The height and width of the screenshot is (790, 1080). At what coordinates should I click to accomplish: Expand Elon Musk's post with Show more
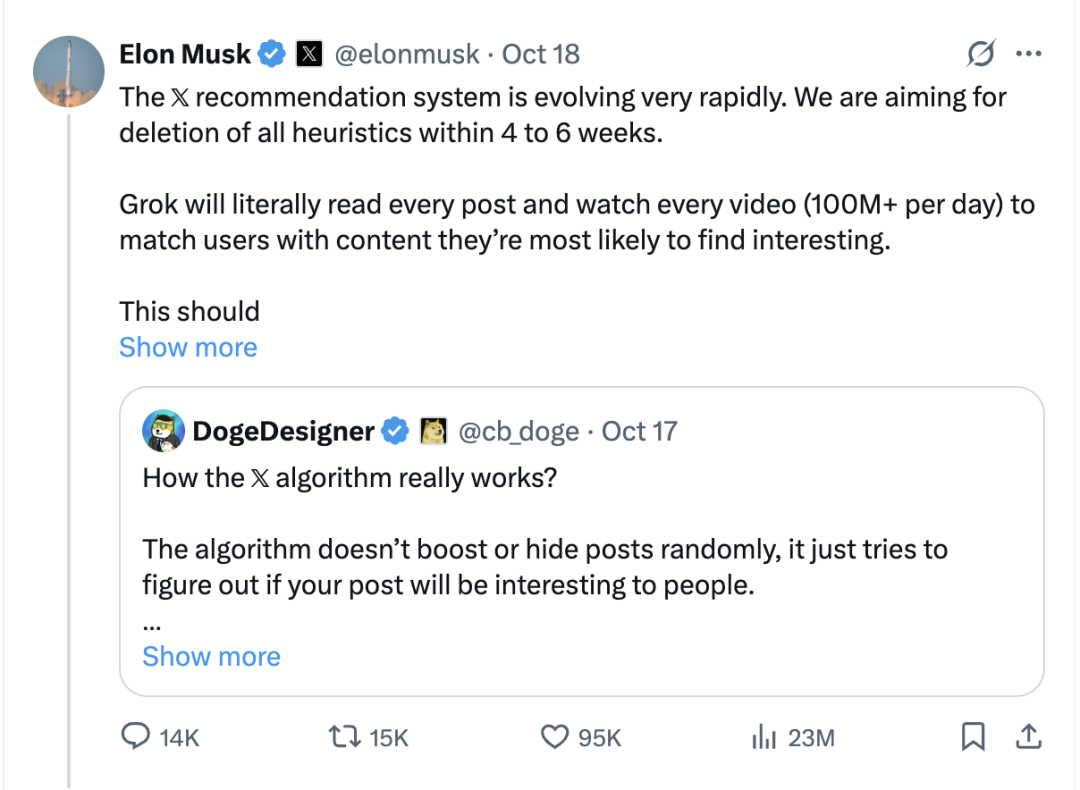[x=188, y=347]
